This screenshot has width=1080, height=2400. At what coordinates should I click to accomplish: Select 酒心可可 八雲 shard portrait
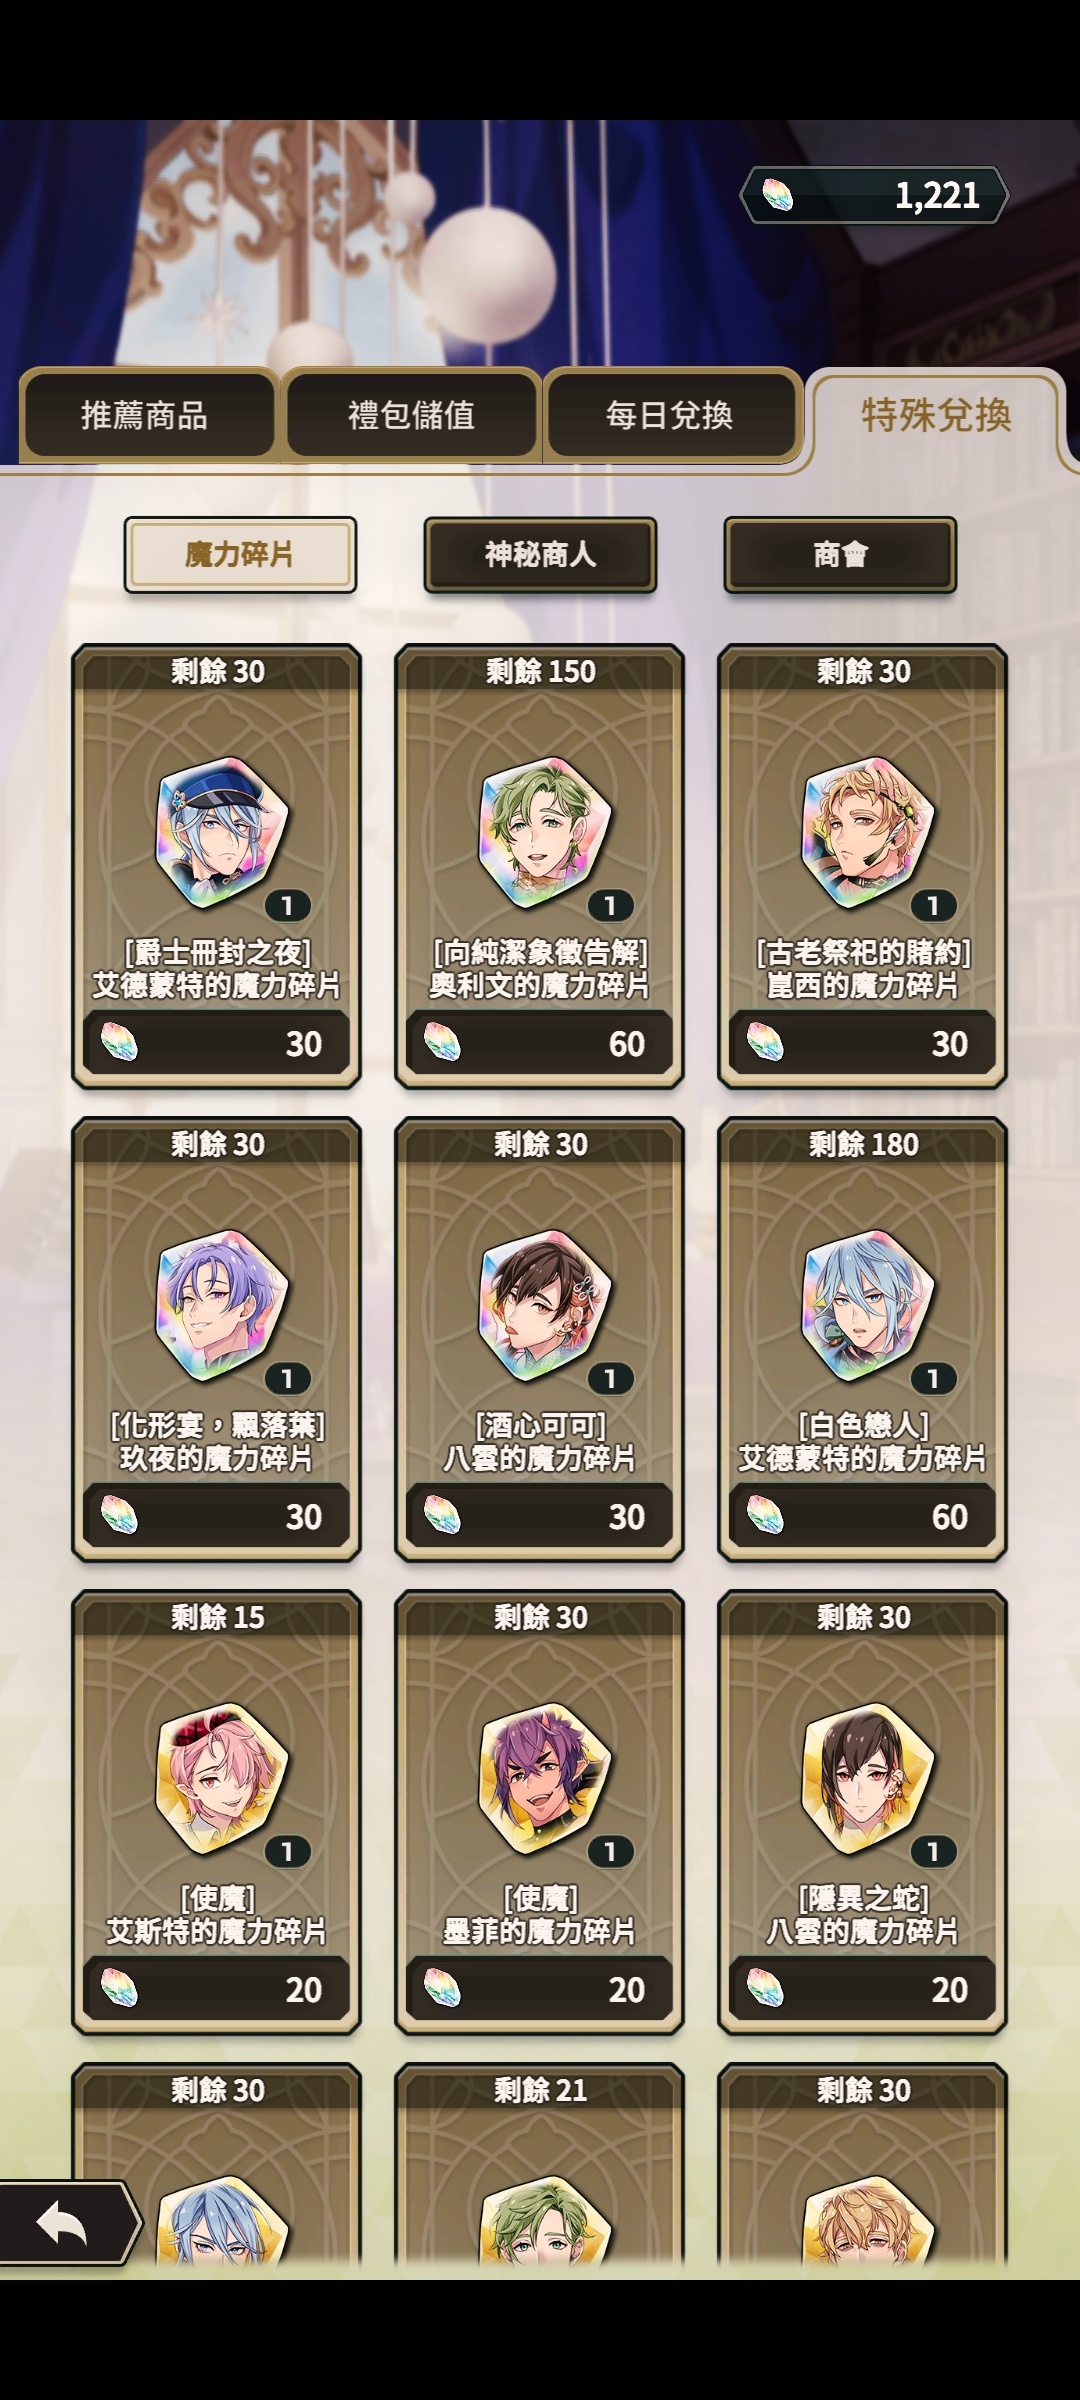pyautogui.click(x=545, y=1305)
